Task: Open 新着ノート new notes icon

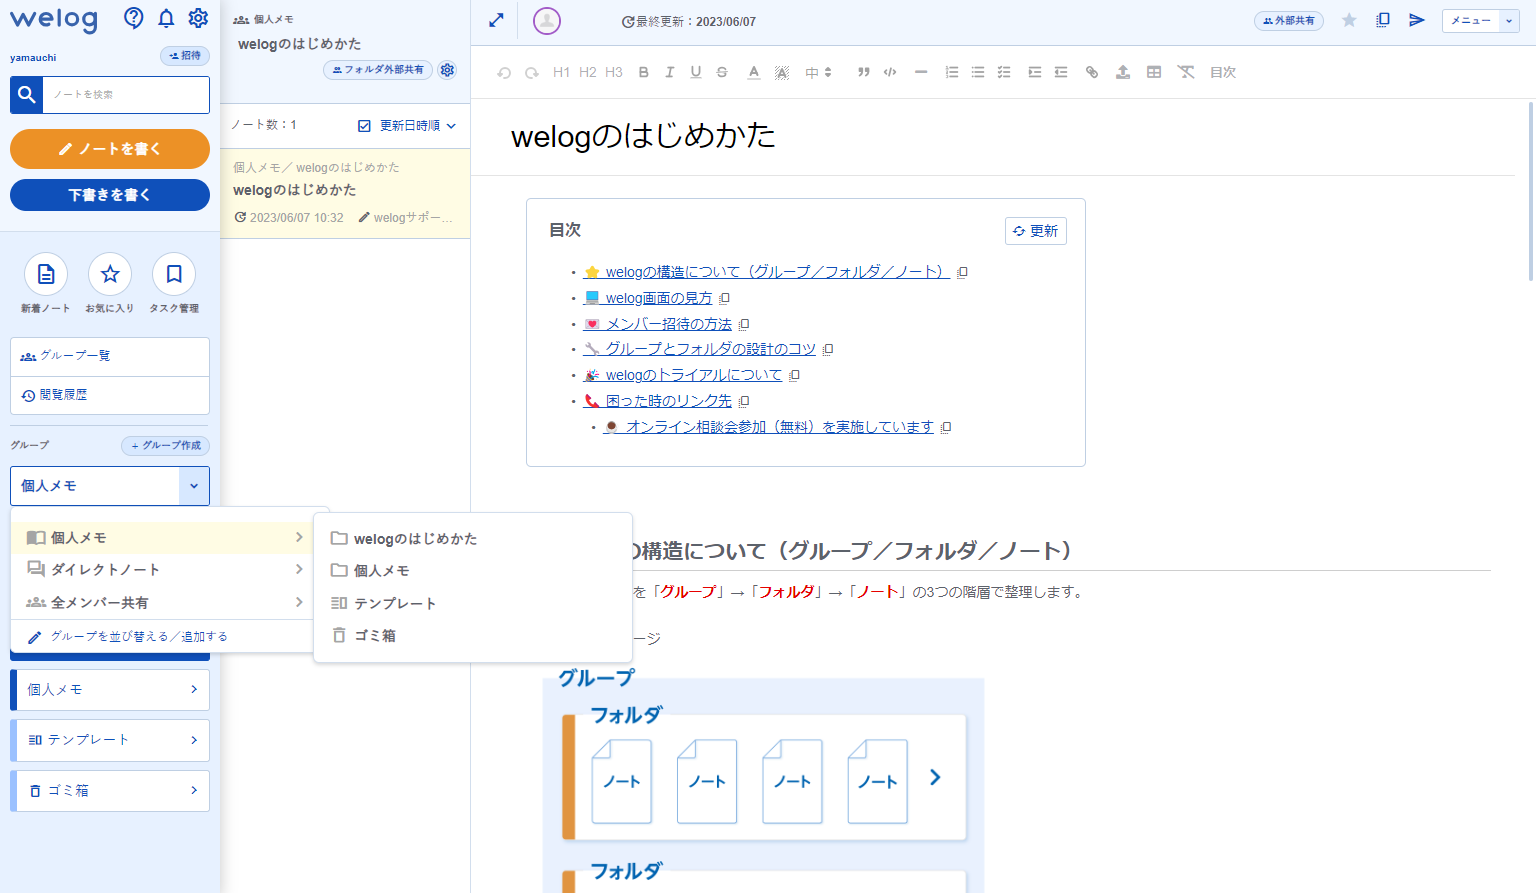Action: [46, 274]
